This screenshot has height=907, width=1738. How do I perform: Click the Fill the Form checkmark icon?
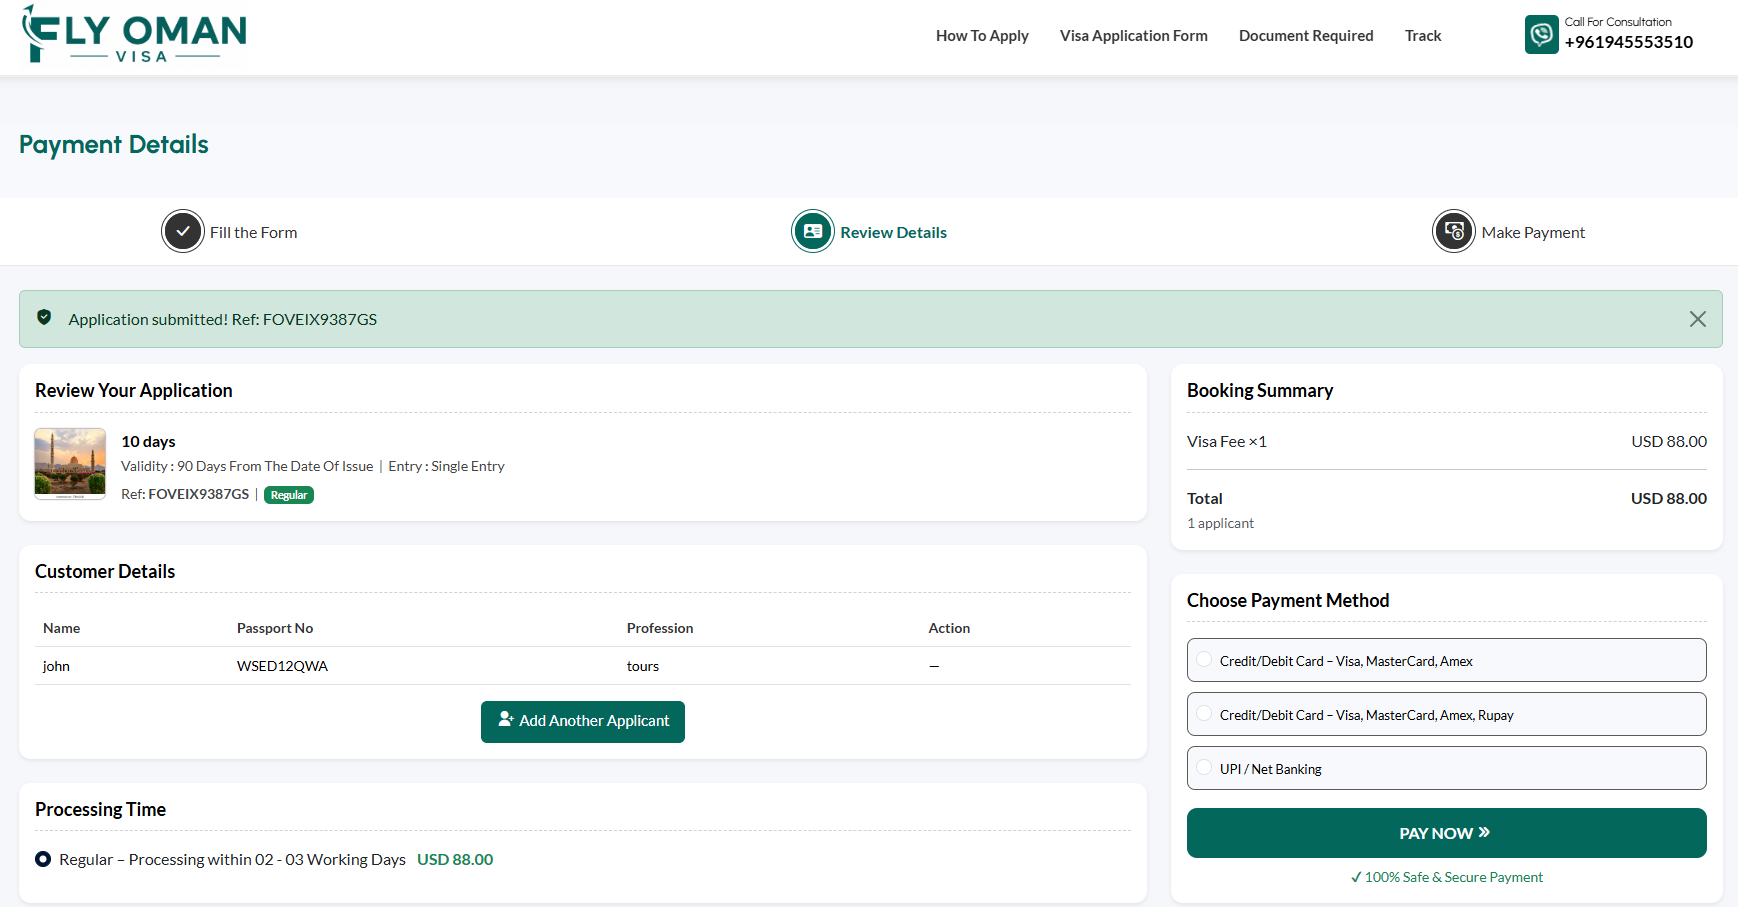[183, 232]
